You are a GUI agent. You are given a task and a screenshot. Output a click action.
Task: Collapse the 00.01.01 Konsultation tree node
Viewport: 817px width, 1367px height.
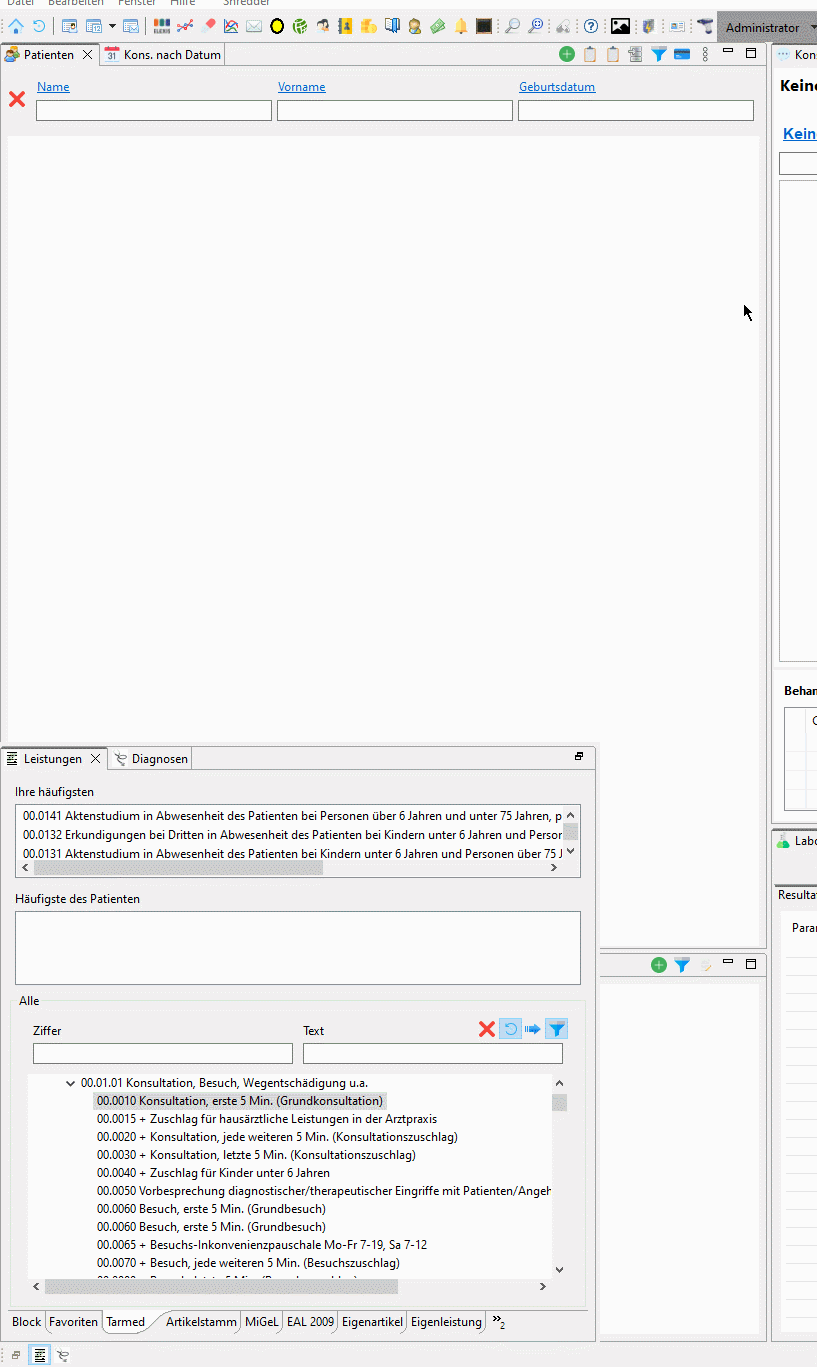[x=70, y=1083]
